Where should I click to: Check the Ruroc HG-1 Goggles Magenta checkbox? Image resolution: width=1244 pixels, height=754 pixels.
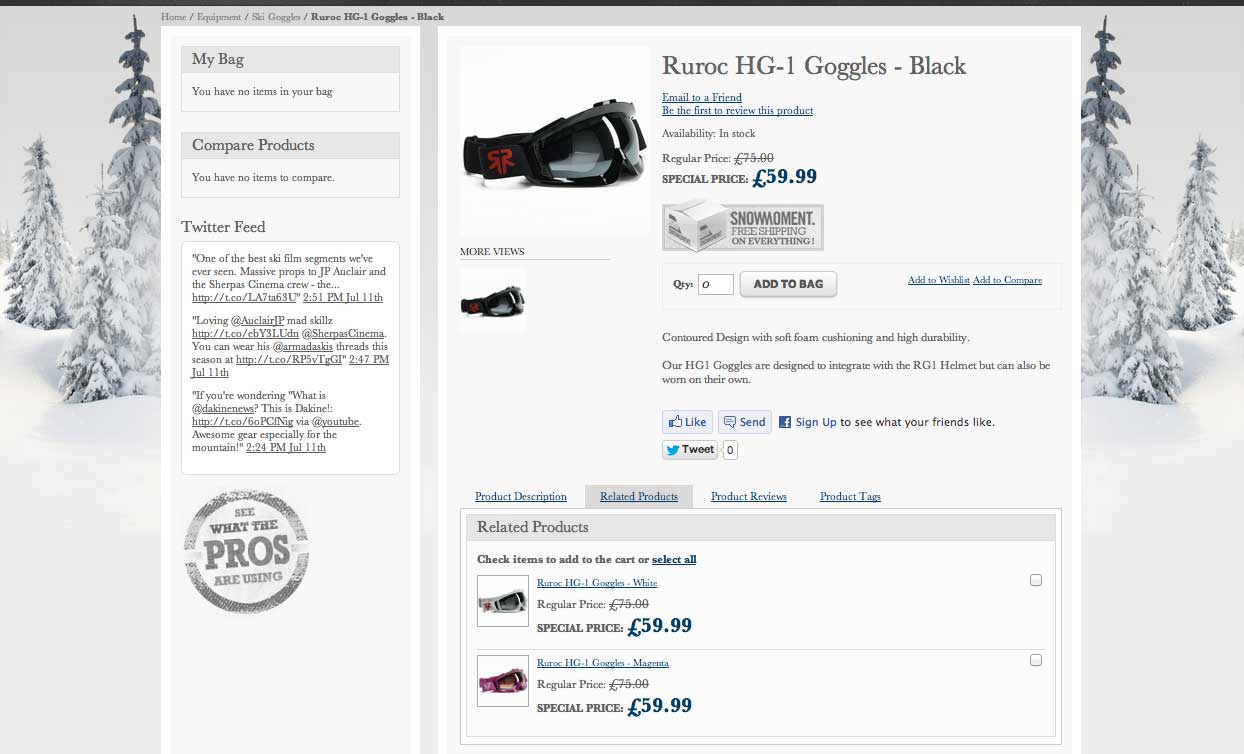(1036, 660)
